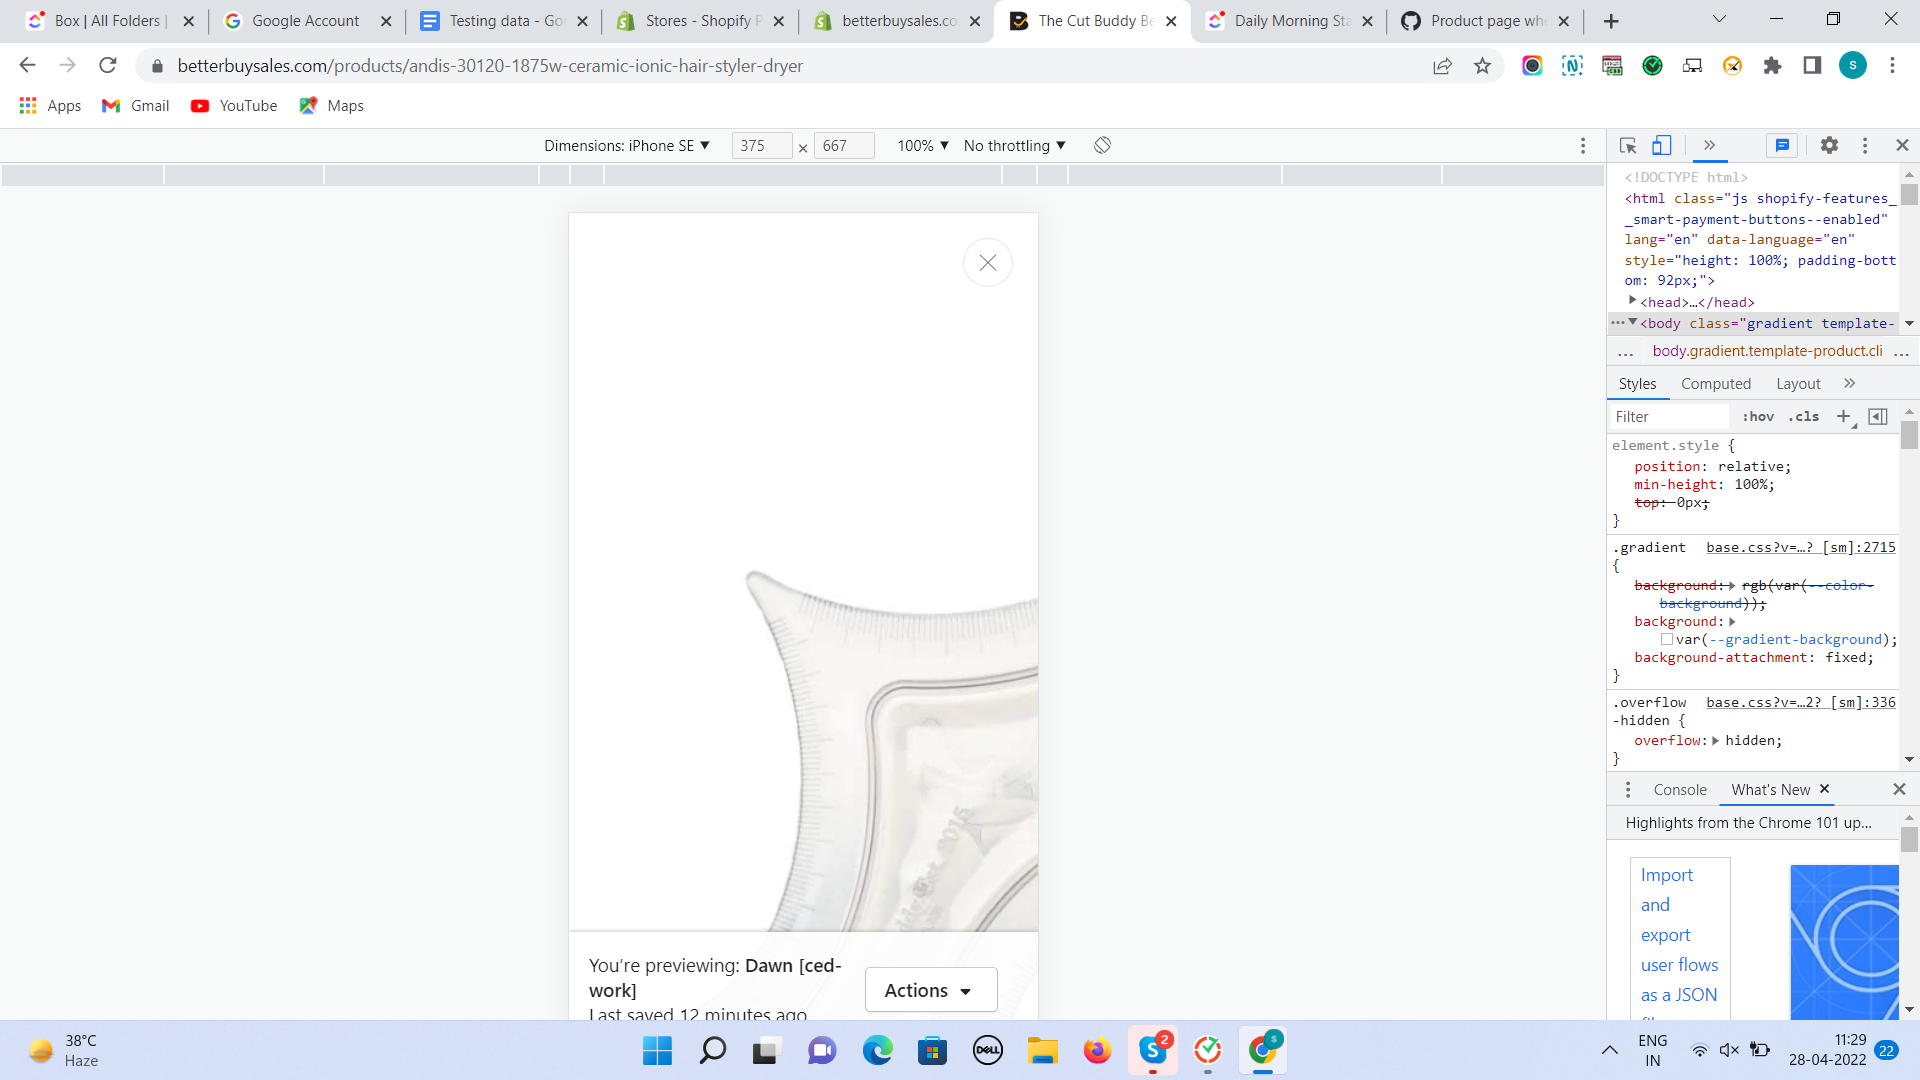Open the Console drawer tab
Image resolution: width=1920 pixels, height=1080 pixels.
point(1679,790)
